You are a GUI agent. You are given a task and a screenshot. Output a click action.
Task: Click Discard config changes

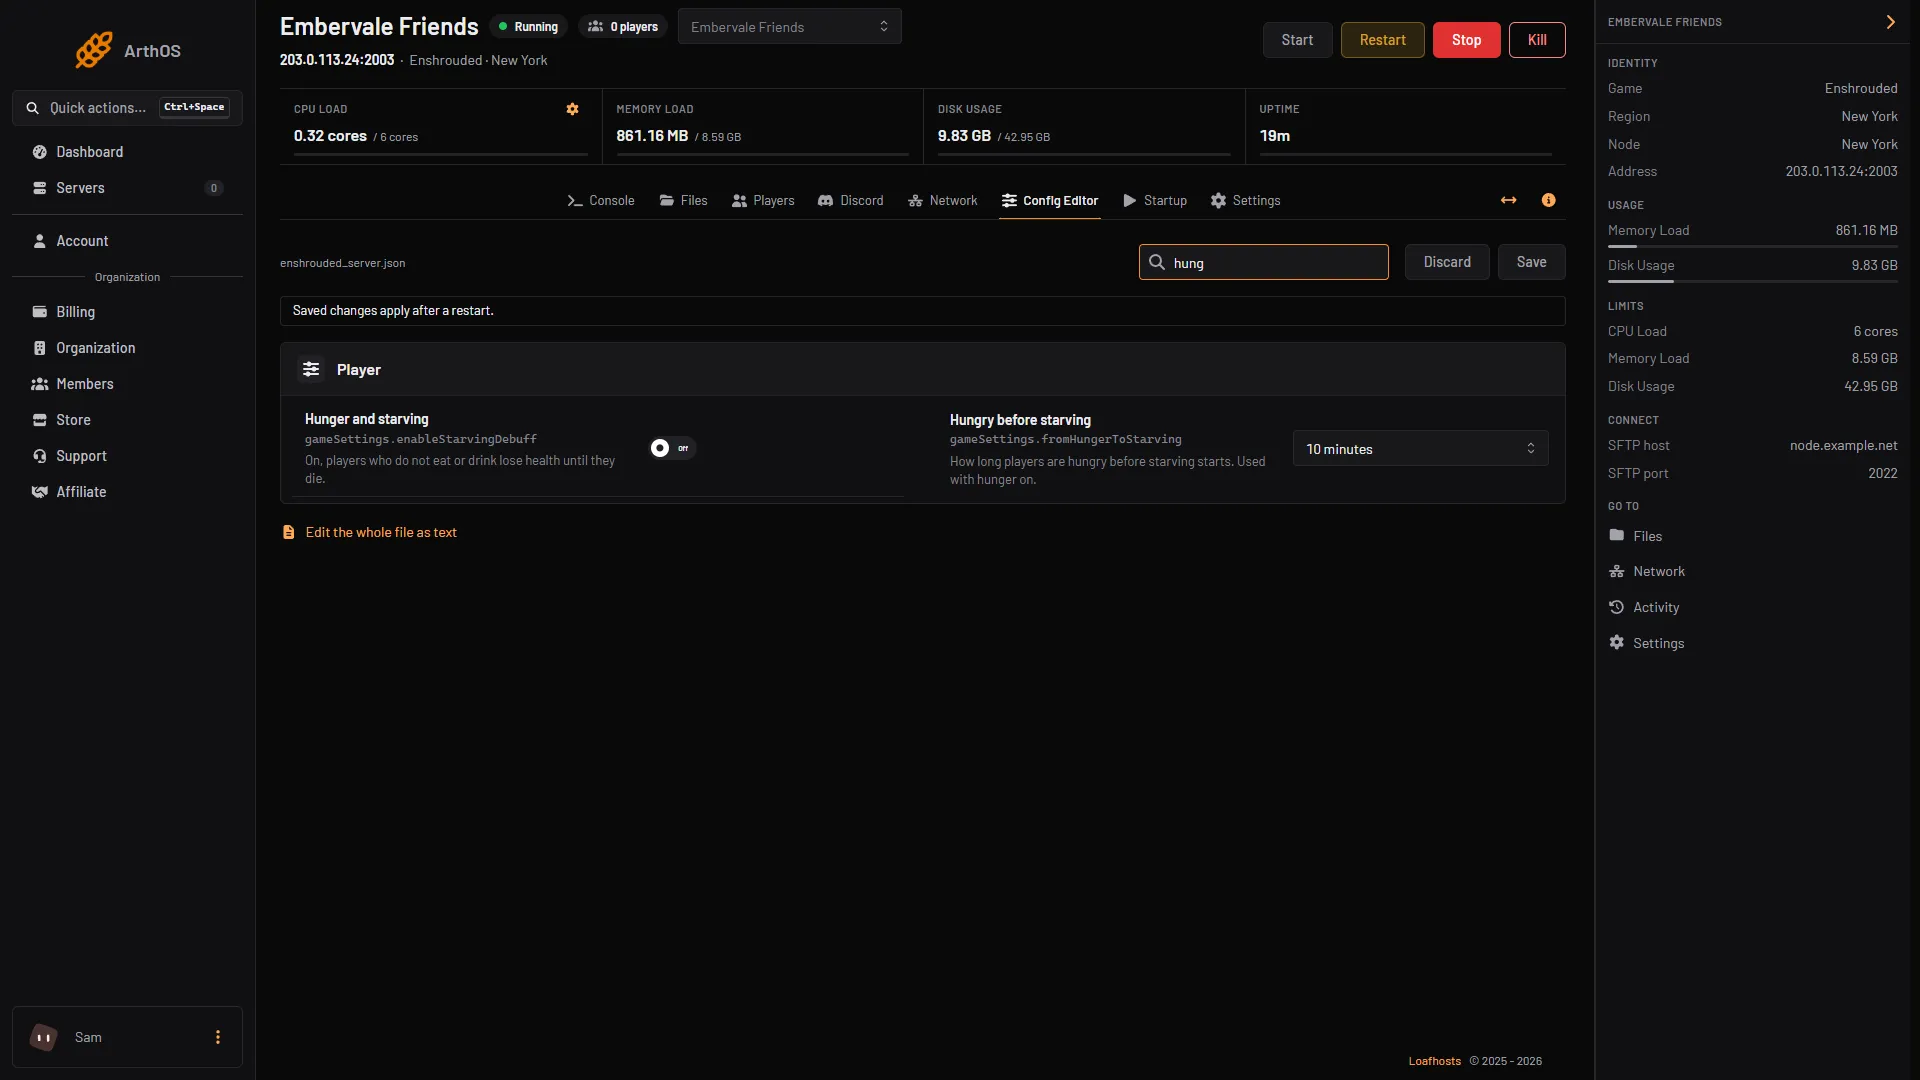point(1447,262)
